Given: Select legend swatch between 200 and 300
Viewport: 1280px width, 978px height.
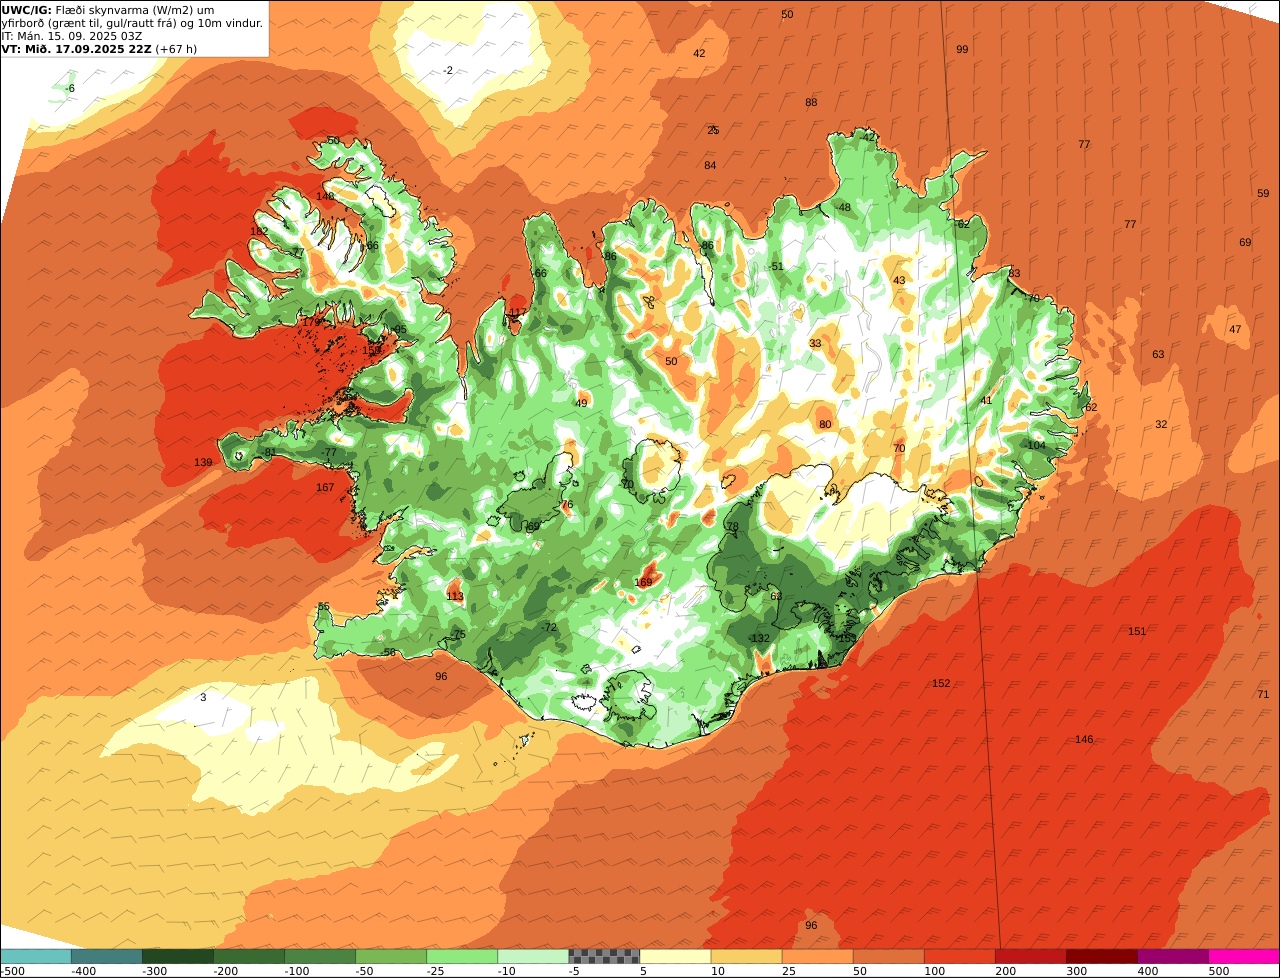Looking at the screenshot, I should (x=1030, y=956).
